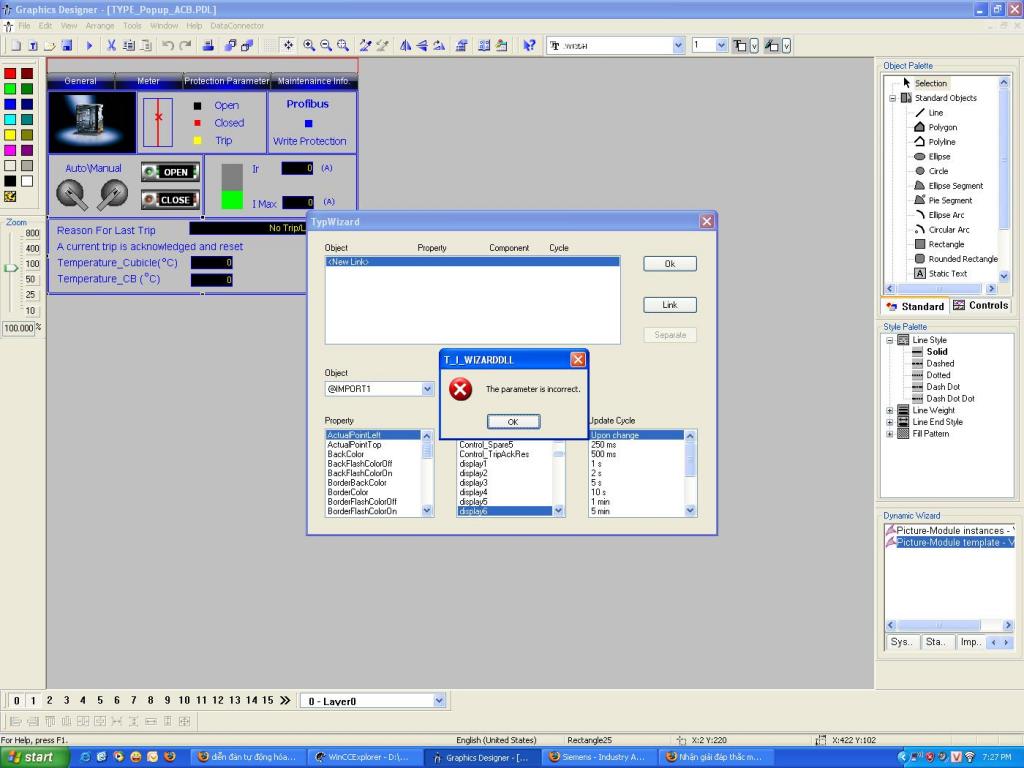Click the Cut scissors icon
Viewport: 1024px width, 768px height.
point(112,46)
